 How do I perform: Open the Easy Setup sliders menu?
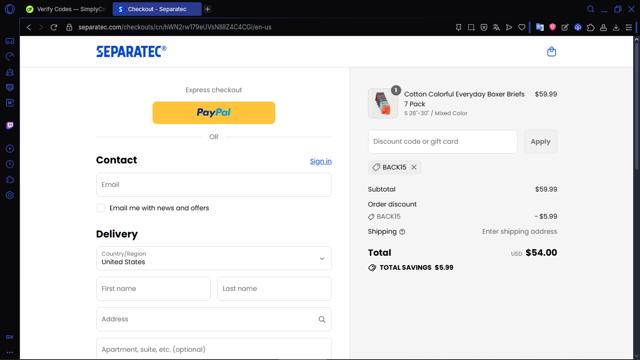[629, 27]
